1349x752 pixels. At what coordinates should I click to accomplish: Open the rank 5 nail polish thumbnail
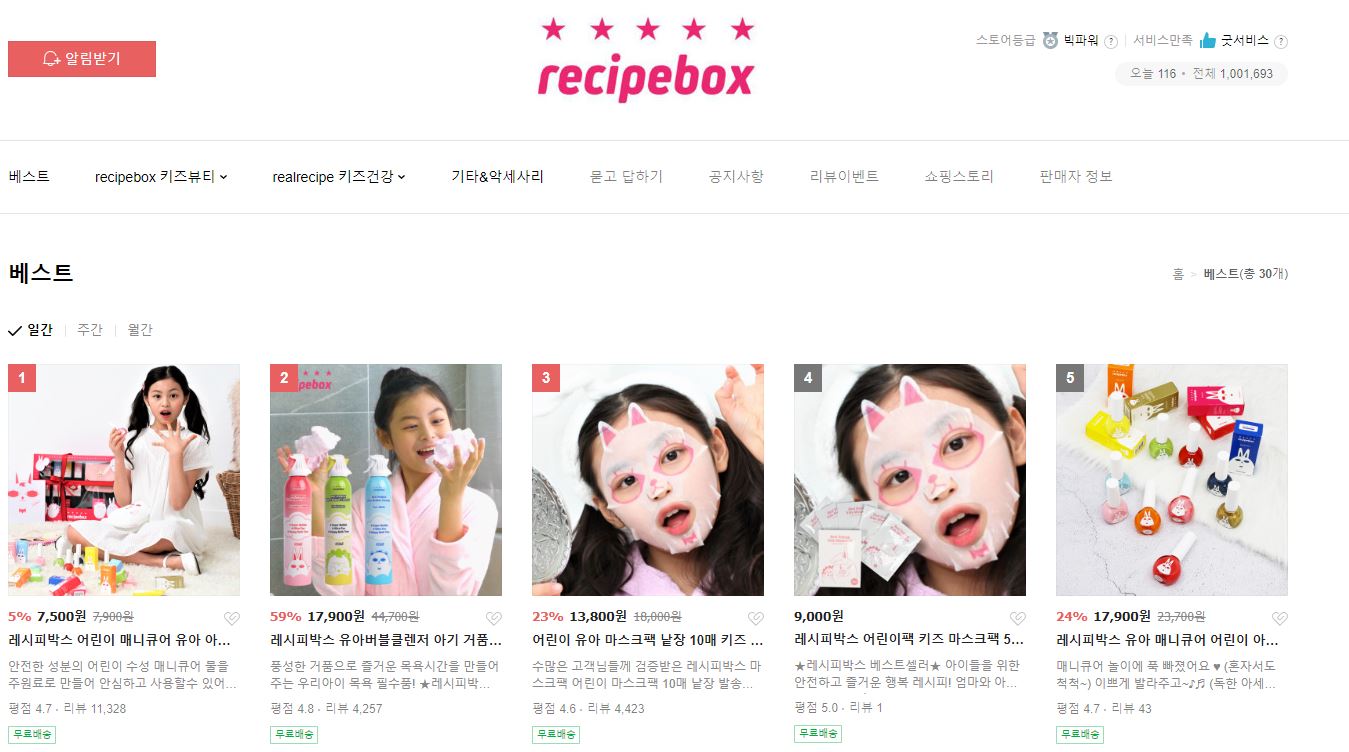tap(1172, 480)
